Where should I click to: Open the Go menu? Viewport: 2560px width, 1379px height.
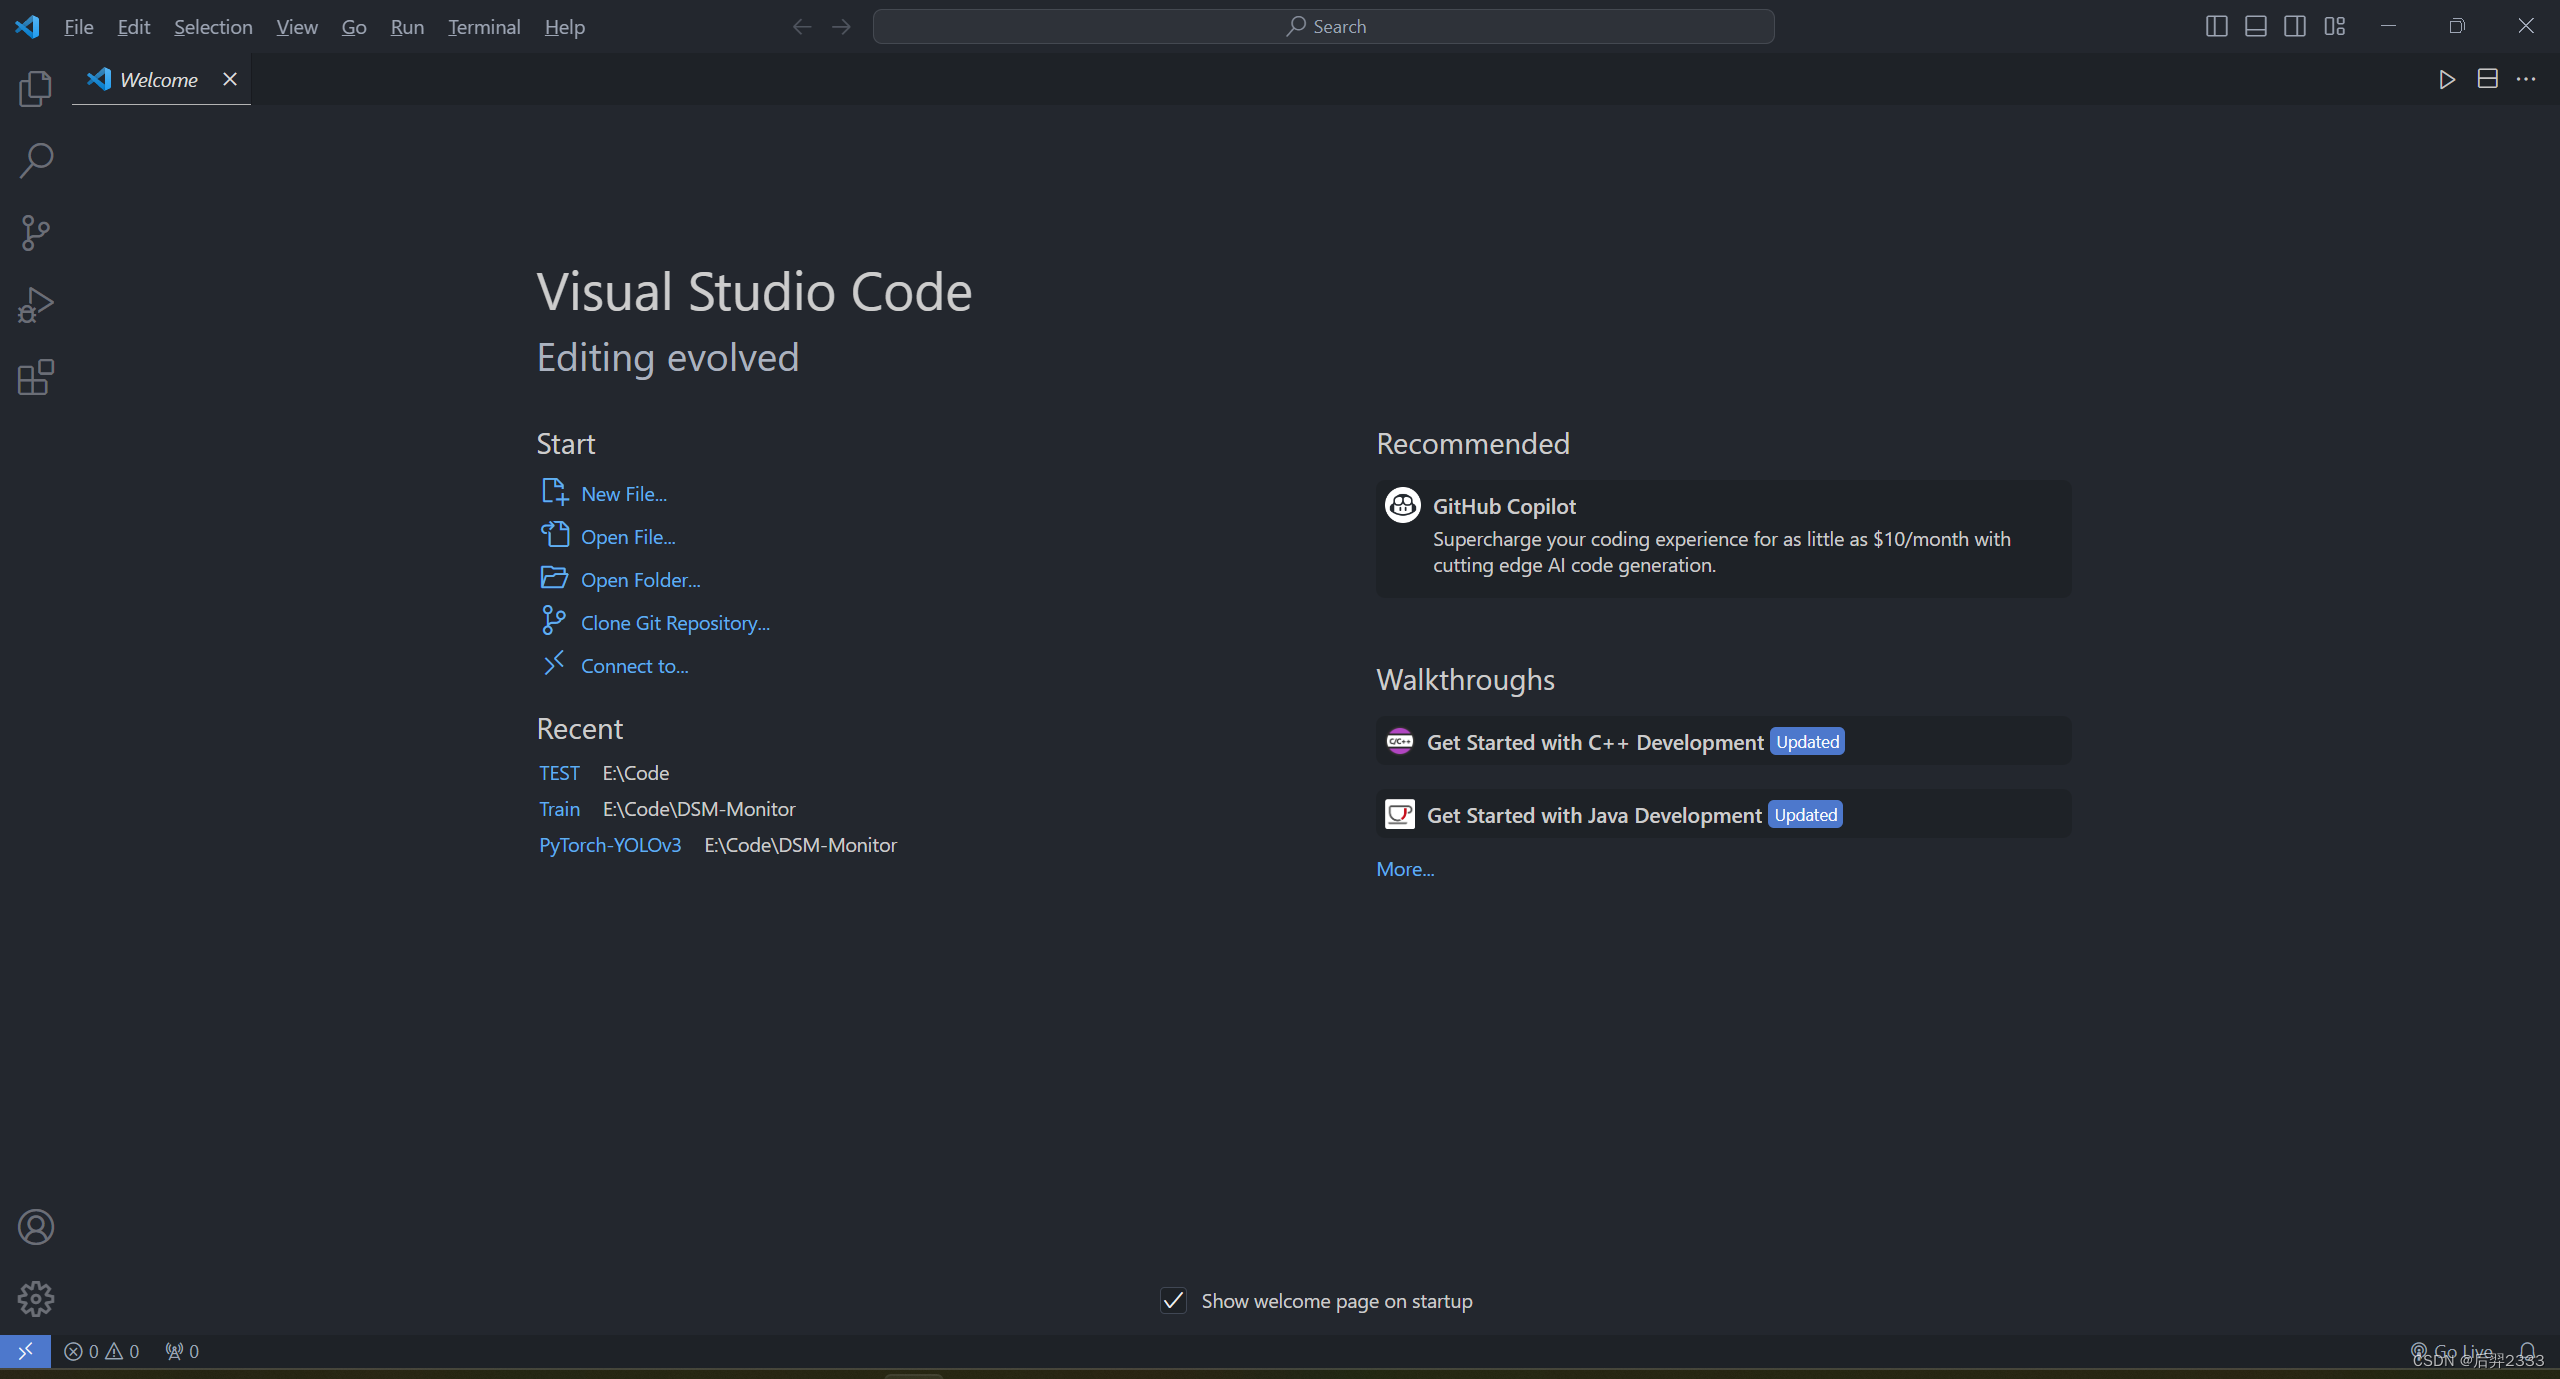(354, 27)
